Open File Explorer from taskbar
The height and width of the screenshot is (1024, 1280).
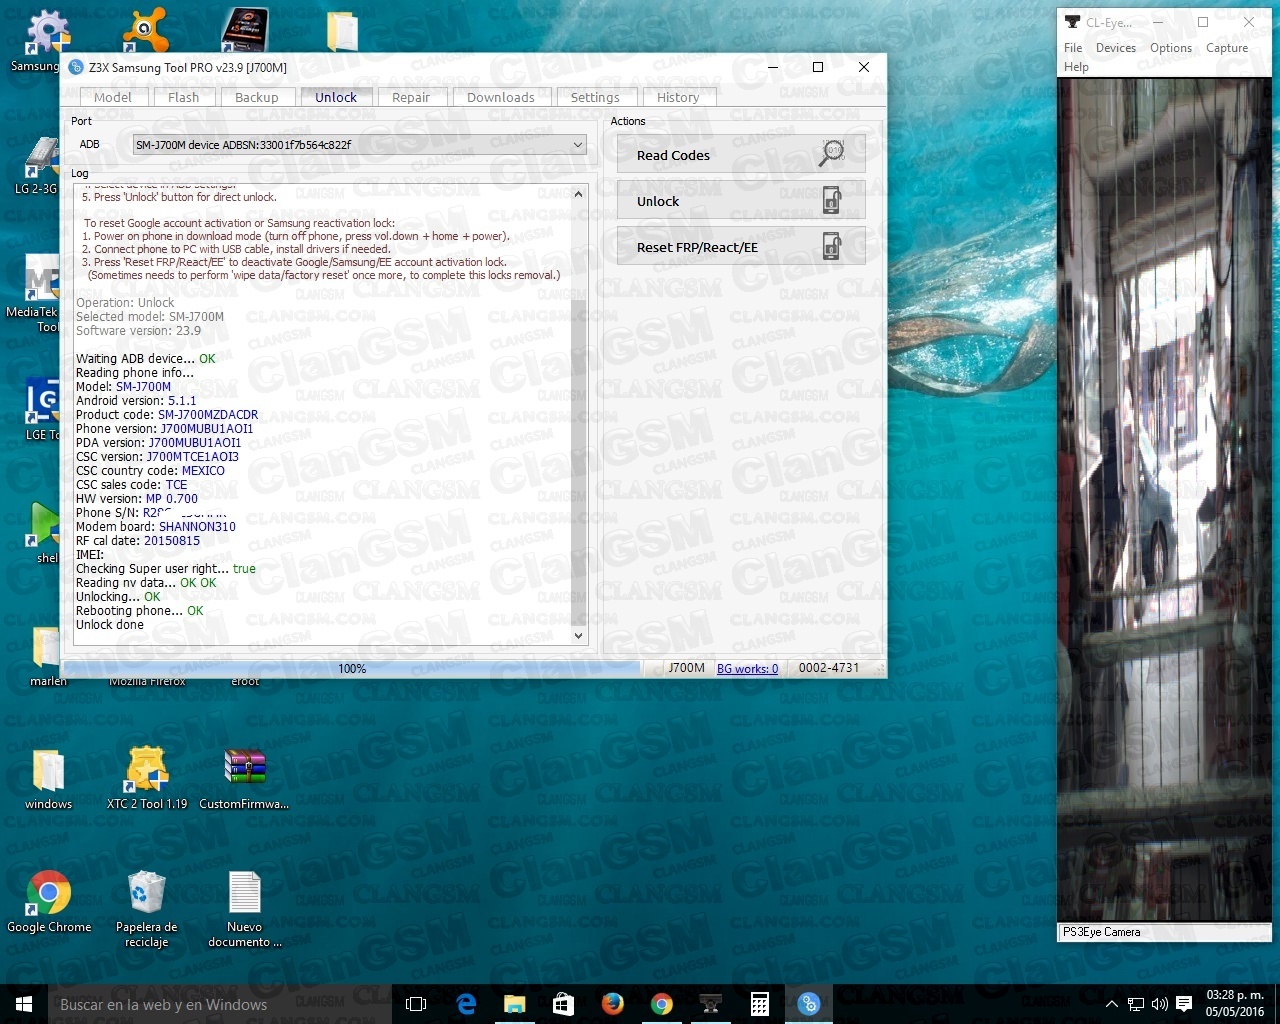514,1004
